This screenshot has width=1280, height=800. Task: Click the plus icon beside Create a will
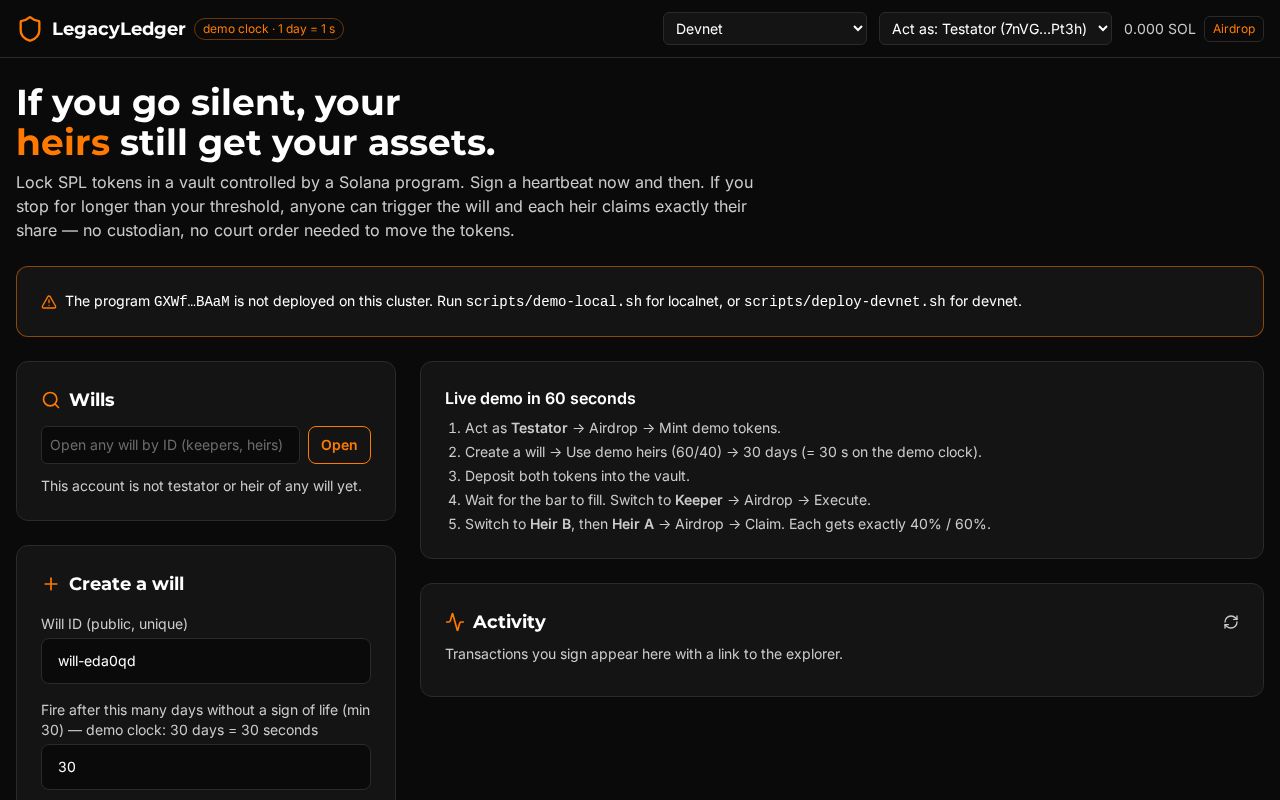tap(51, 584)
